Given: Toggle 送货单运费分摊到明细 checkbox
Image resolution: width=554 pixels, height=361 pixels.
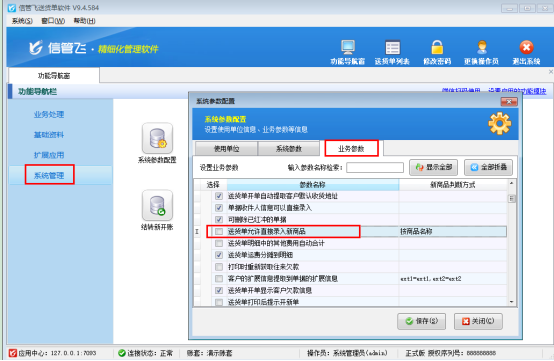Looking at the screenshot, I should [x=219, y=255].
